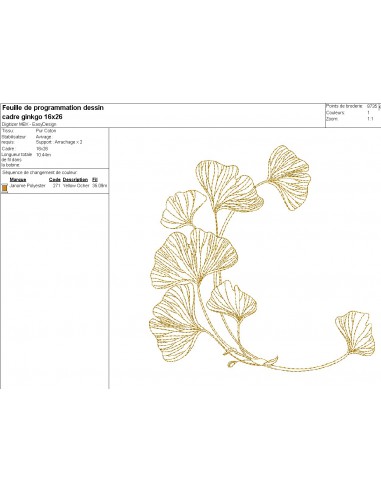Screen dimensions: 381x492
Task: Click the yellow ocher thread color swatch
Action: point(5,188)
